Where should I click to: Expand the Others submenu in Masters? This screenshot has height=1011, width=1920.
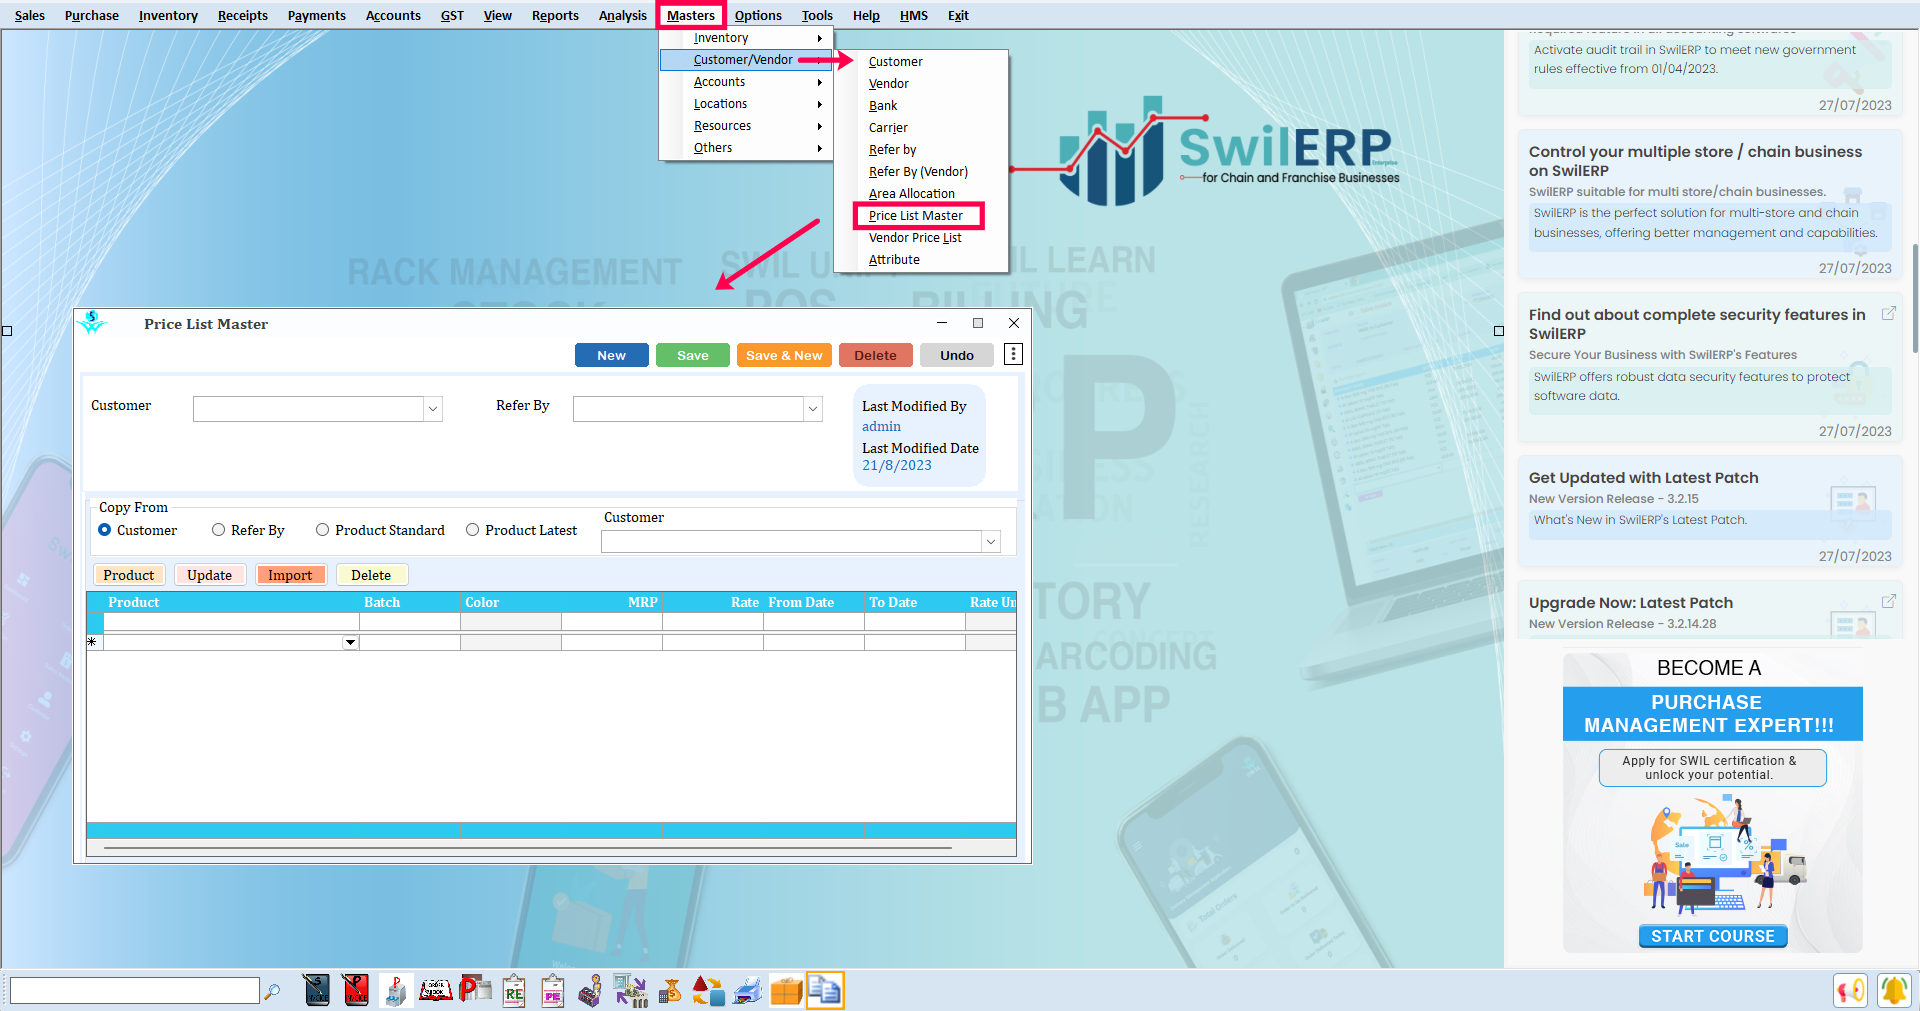click(746, 148)
